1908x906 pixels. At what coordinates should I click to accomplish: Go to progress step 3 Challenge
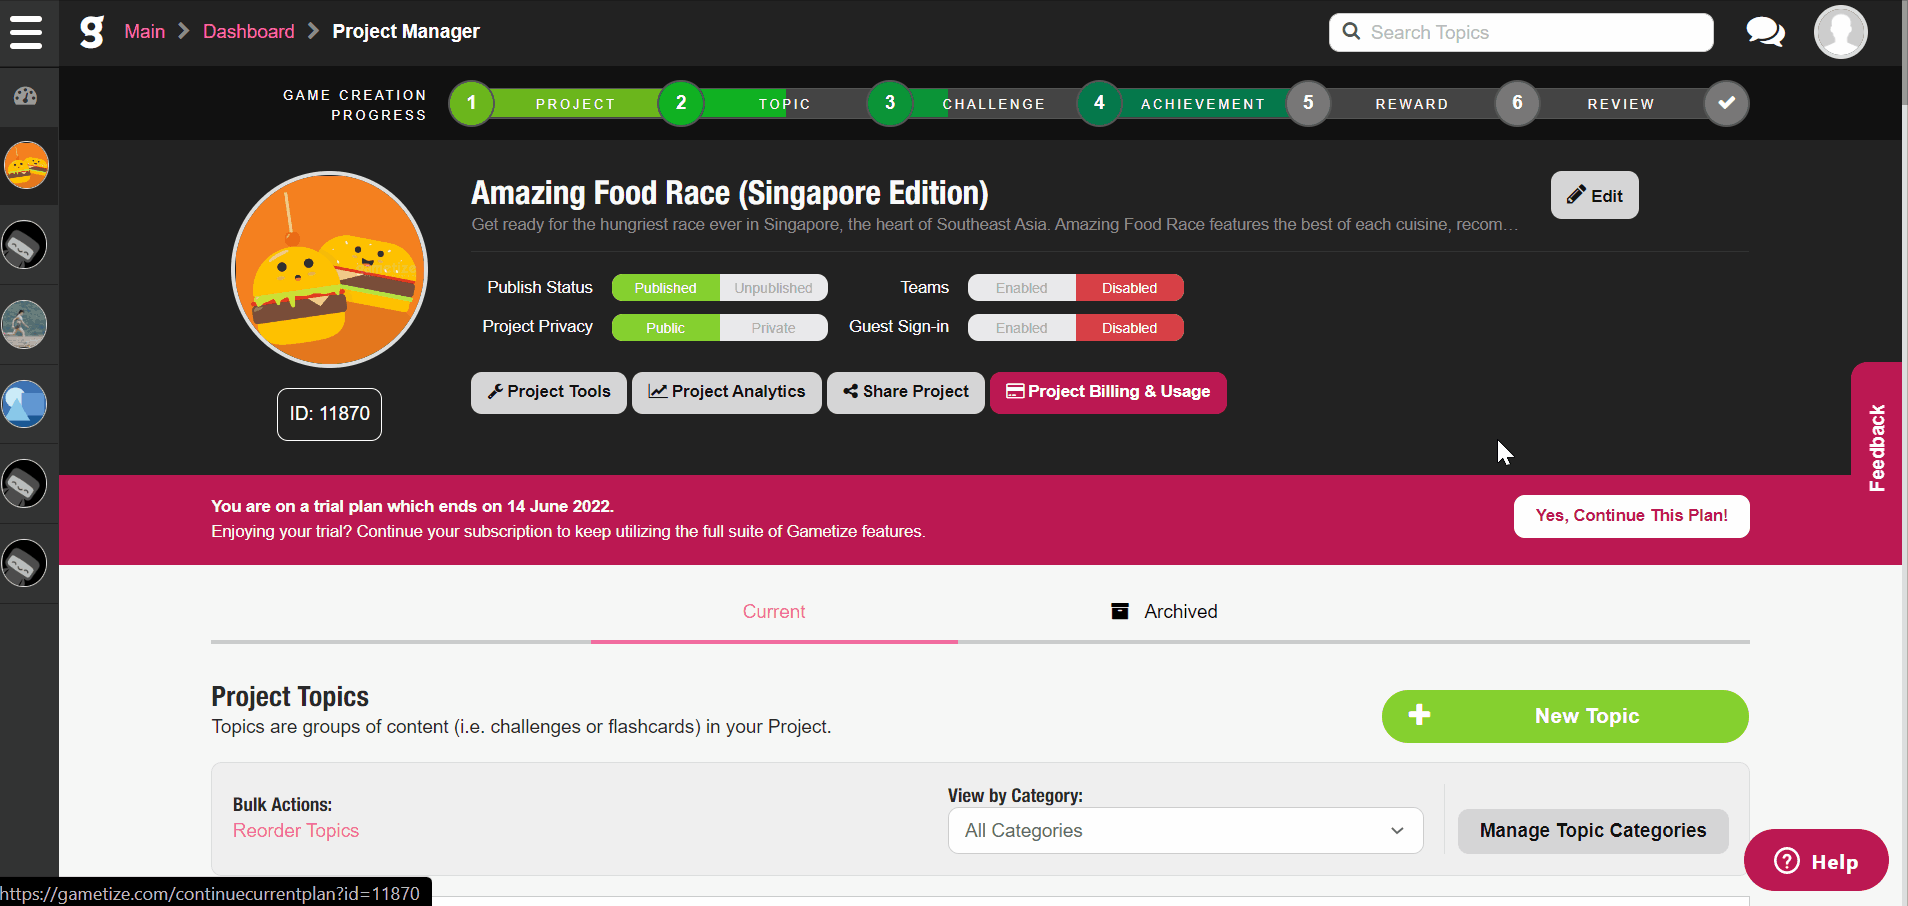point(890,103)
